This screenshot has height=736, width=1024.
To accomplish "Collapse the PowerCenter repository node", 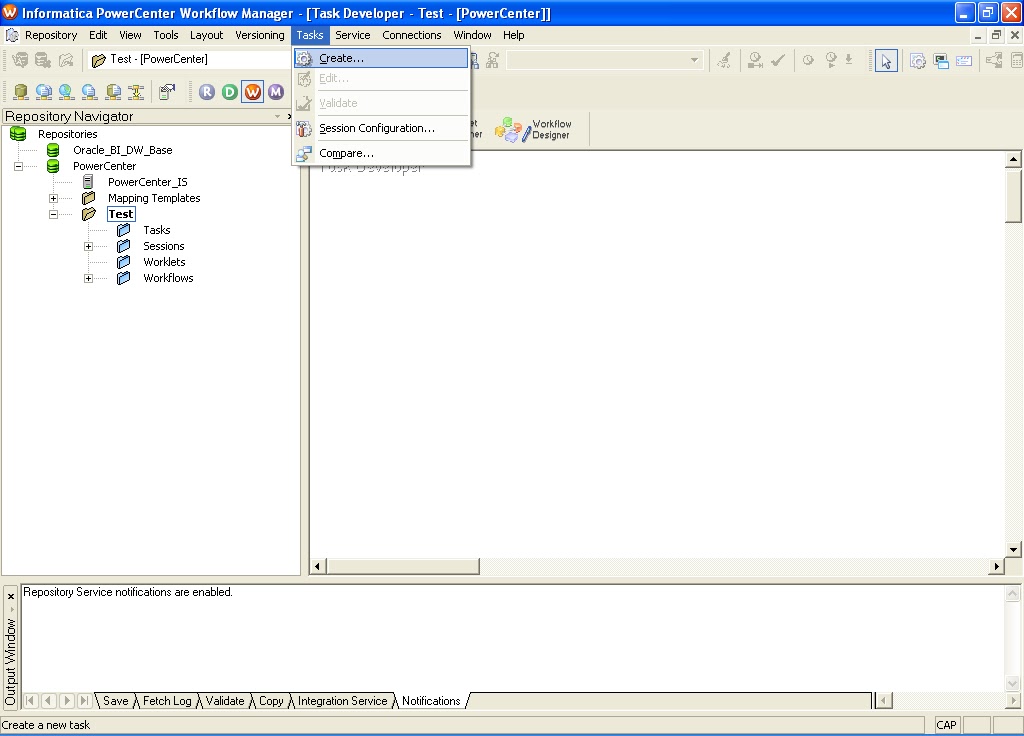I will coord(19,165).
